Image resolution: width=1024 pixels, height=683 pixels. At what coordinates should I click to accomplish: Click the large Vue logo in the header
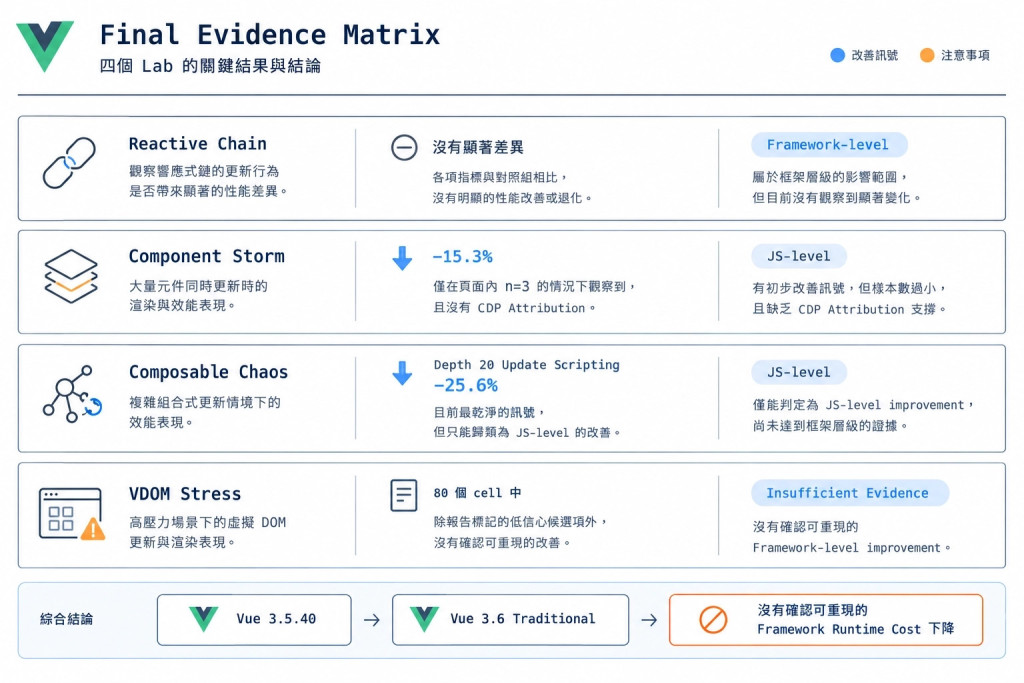tap(45, 46)
